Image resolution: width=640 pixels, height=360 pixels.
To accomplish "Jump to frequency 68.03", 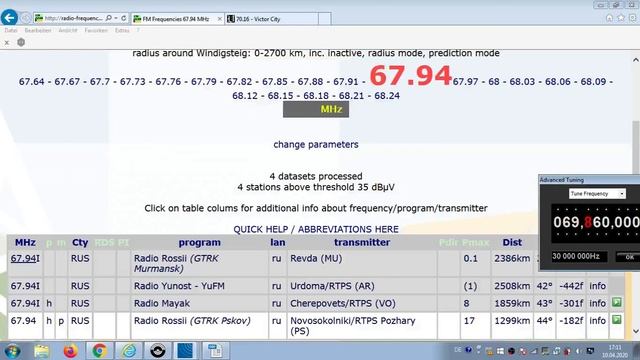I will 522,82.
